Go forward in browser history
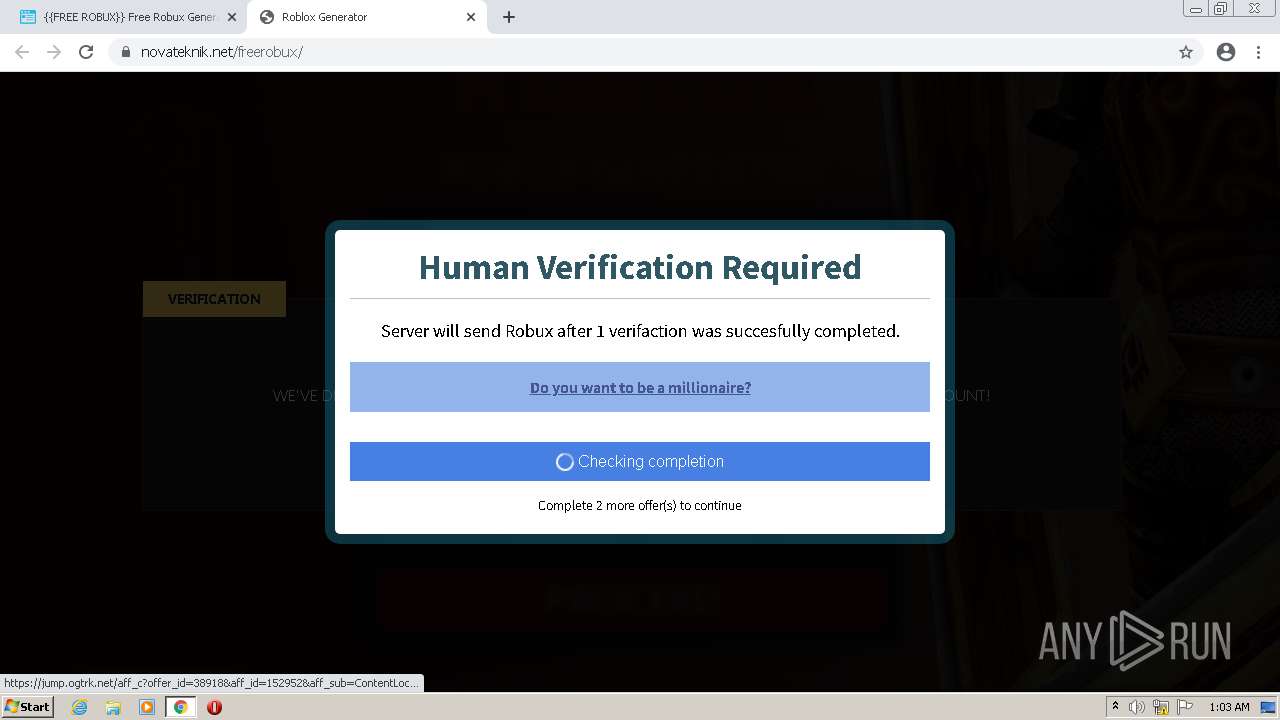The image size is (1280, 720). click(x=54, y=52)
